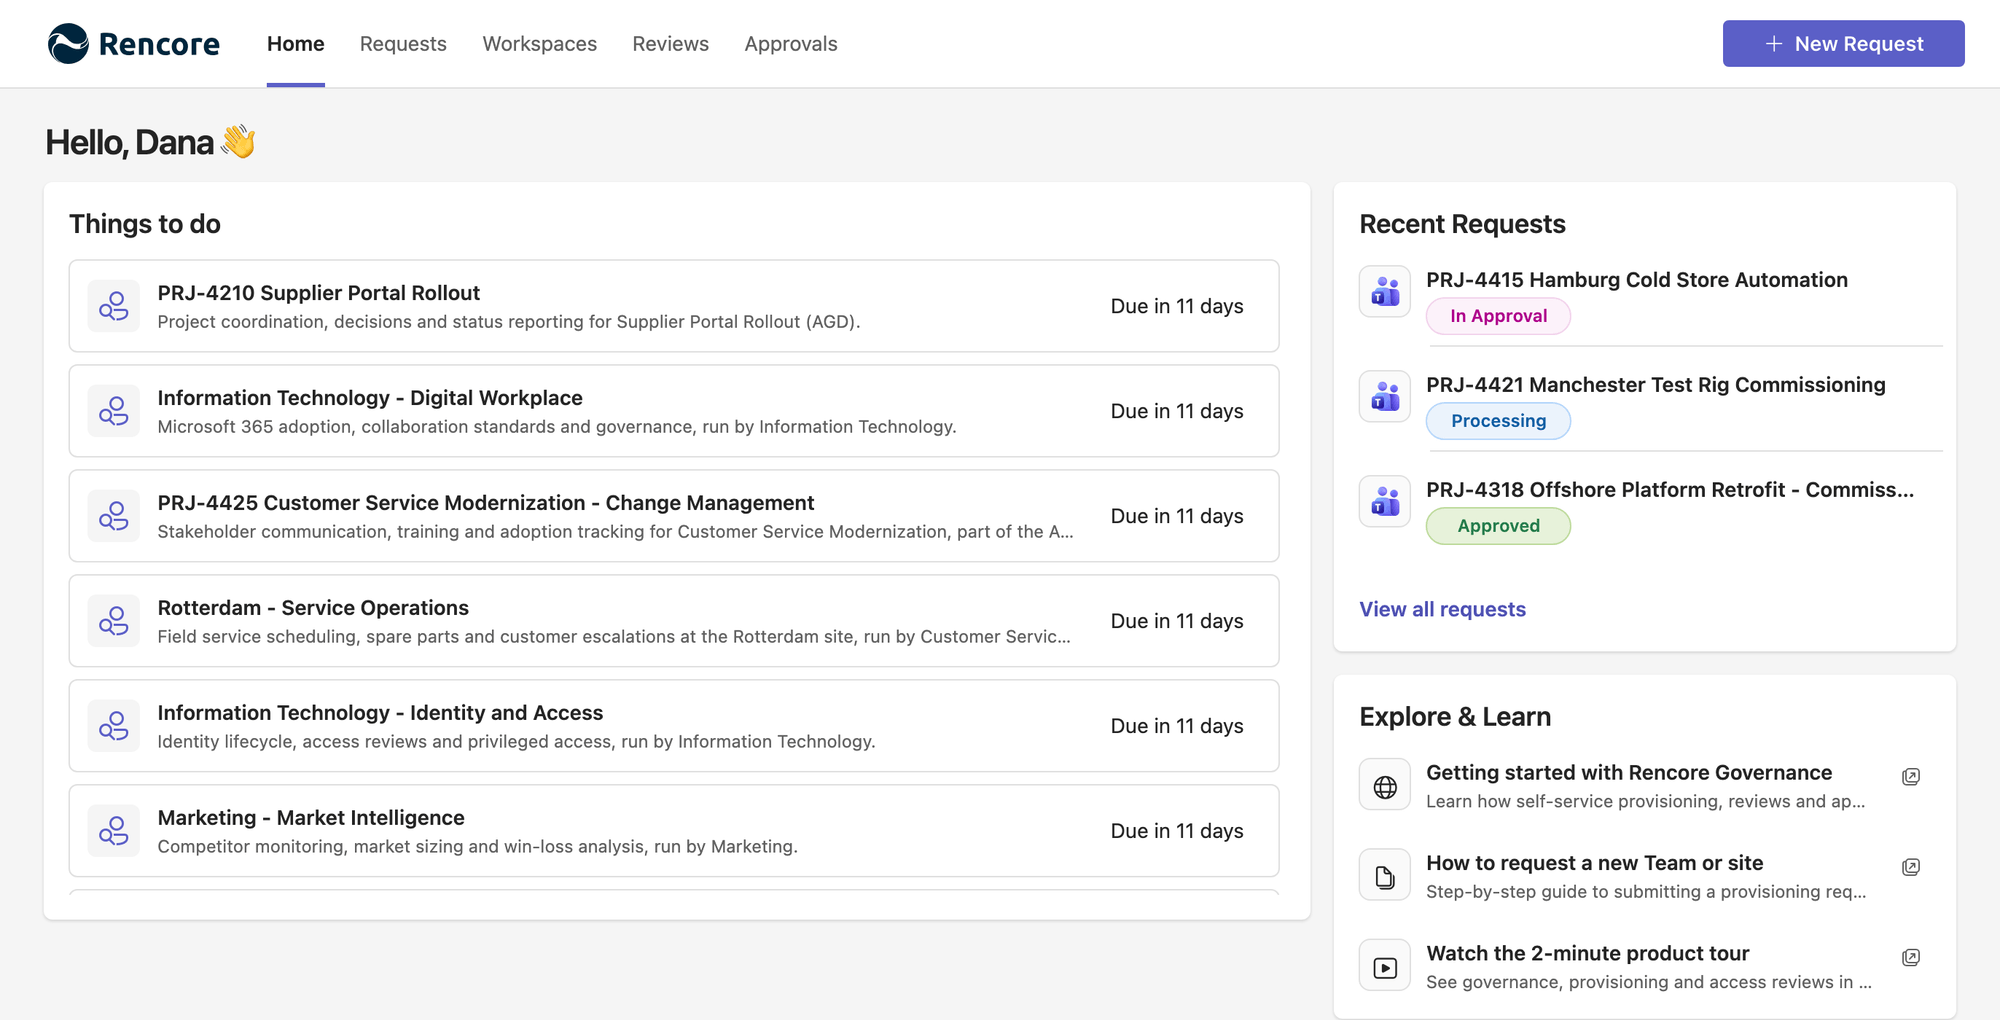Open the Approvals tab
Image resolution: width=2000 pixels, height=1020 pixels.
coord(791,44)
